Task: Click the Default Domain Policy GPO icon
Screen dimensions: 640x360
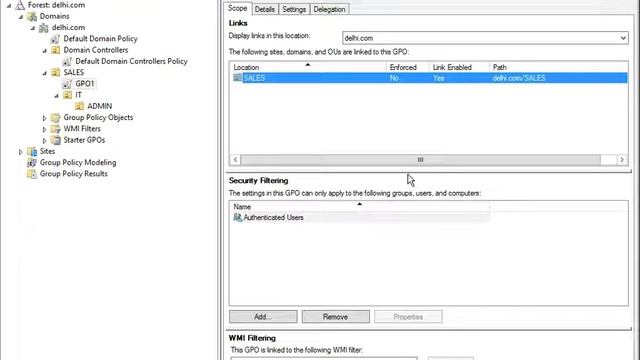Action: tap(55, 39)
